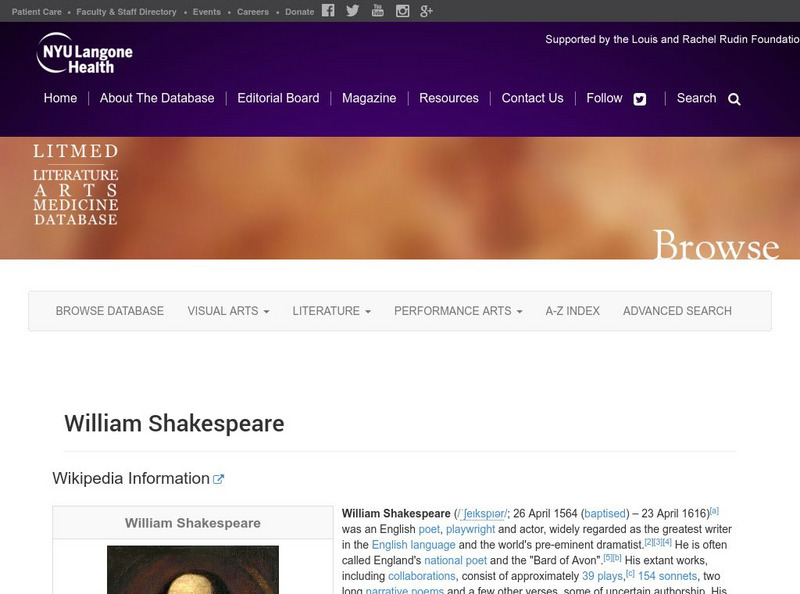Open the YouTube icon in top bar

[x=377, y=11]
